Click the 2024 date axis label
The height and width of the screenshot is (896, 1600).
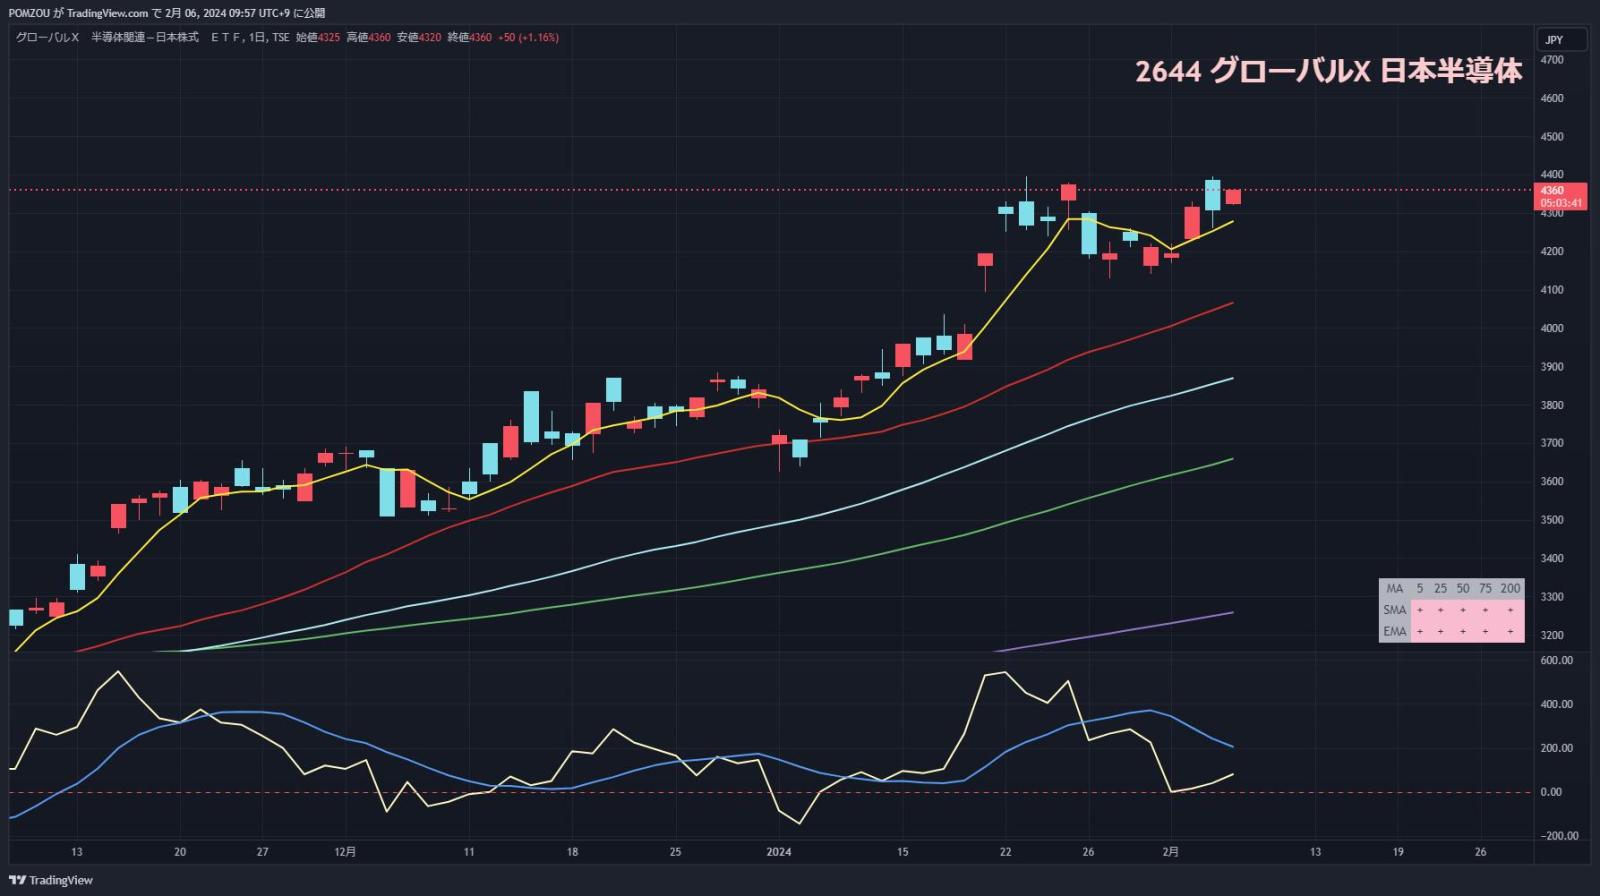[778, 852]
